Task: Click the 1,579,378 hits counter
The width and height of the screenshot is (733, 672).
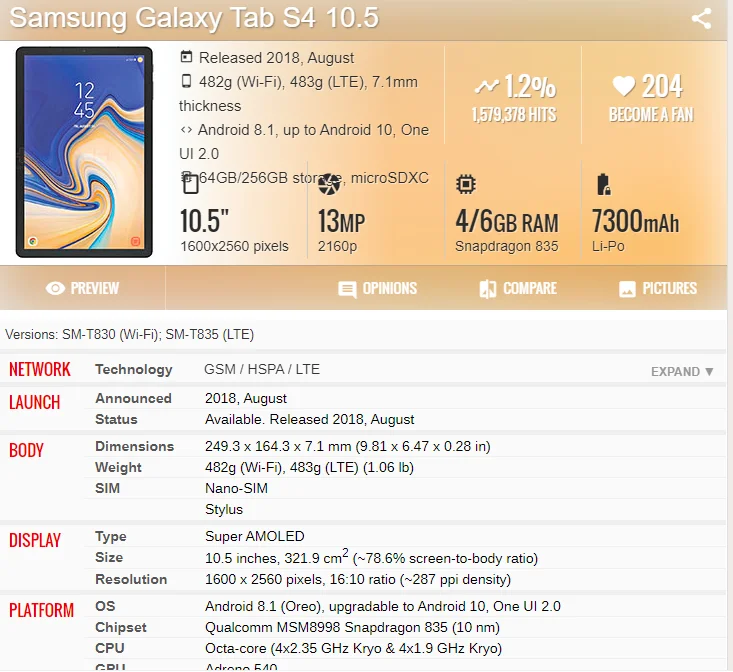Action: point(514,114)
